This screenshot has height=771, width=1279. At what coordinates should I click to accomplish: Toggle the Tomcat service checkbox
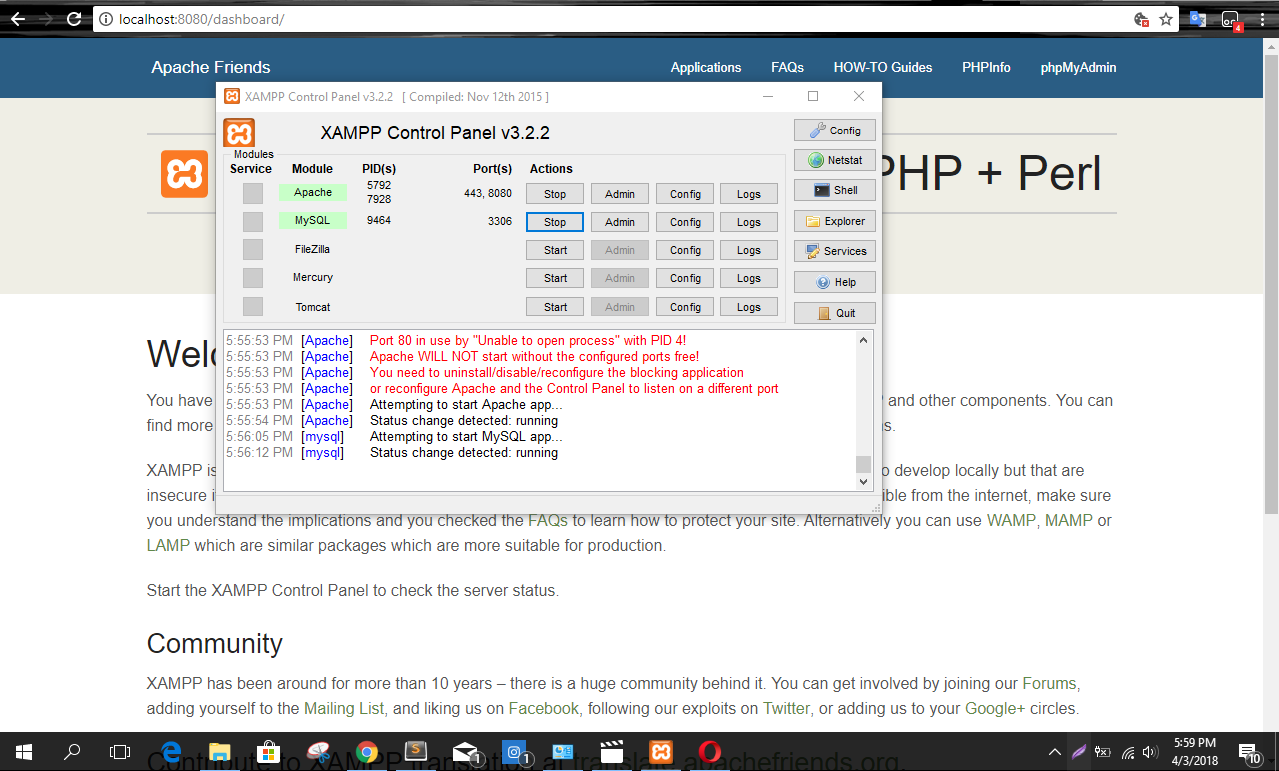point(253,306)
